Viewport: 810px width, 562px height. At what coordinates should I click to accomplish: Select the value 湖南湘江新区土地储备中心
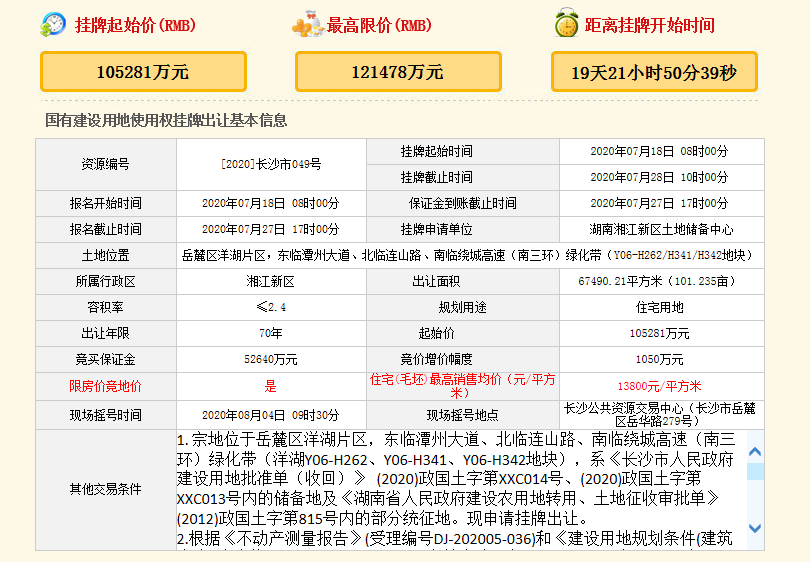pyautogui.click(x=661, y=229)
